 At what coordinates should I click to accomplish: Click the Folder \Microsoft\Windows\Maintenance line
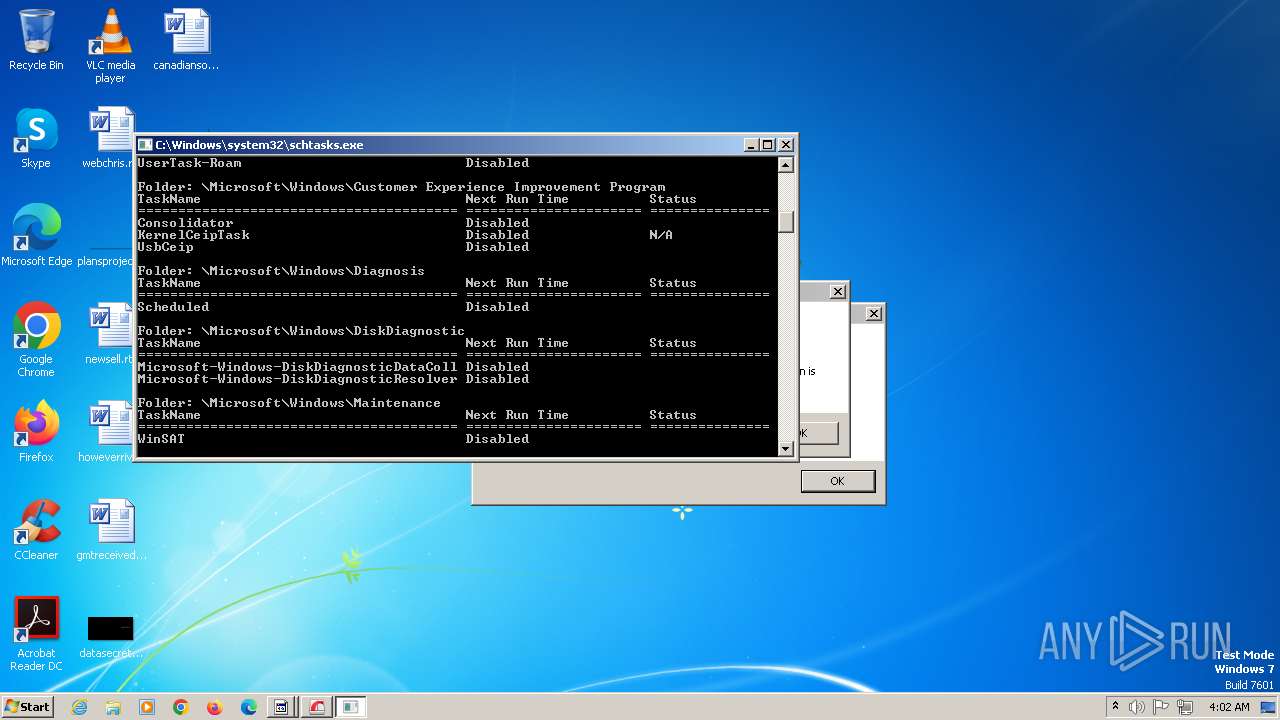tap(289, 403)
